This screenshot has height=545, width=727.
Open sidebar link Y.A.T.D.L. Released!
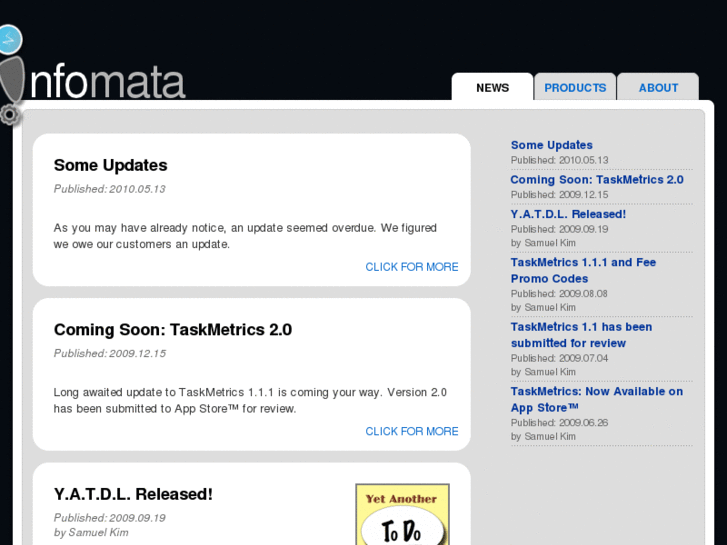coord(568,214)
